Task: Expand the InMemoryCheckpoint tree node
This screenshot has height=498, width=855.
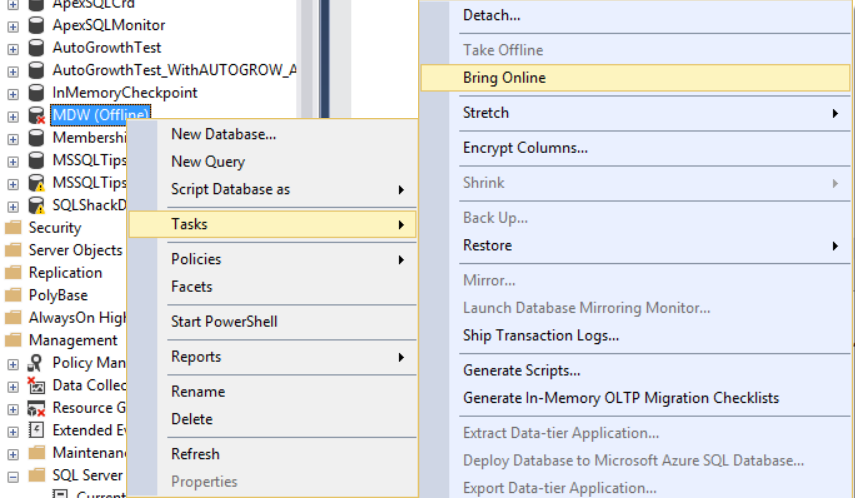Action: pyautogui.click(x=13, y=92)
